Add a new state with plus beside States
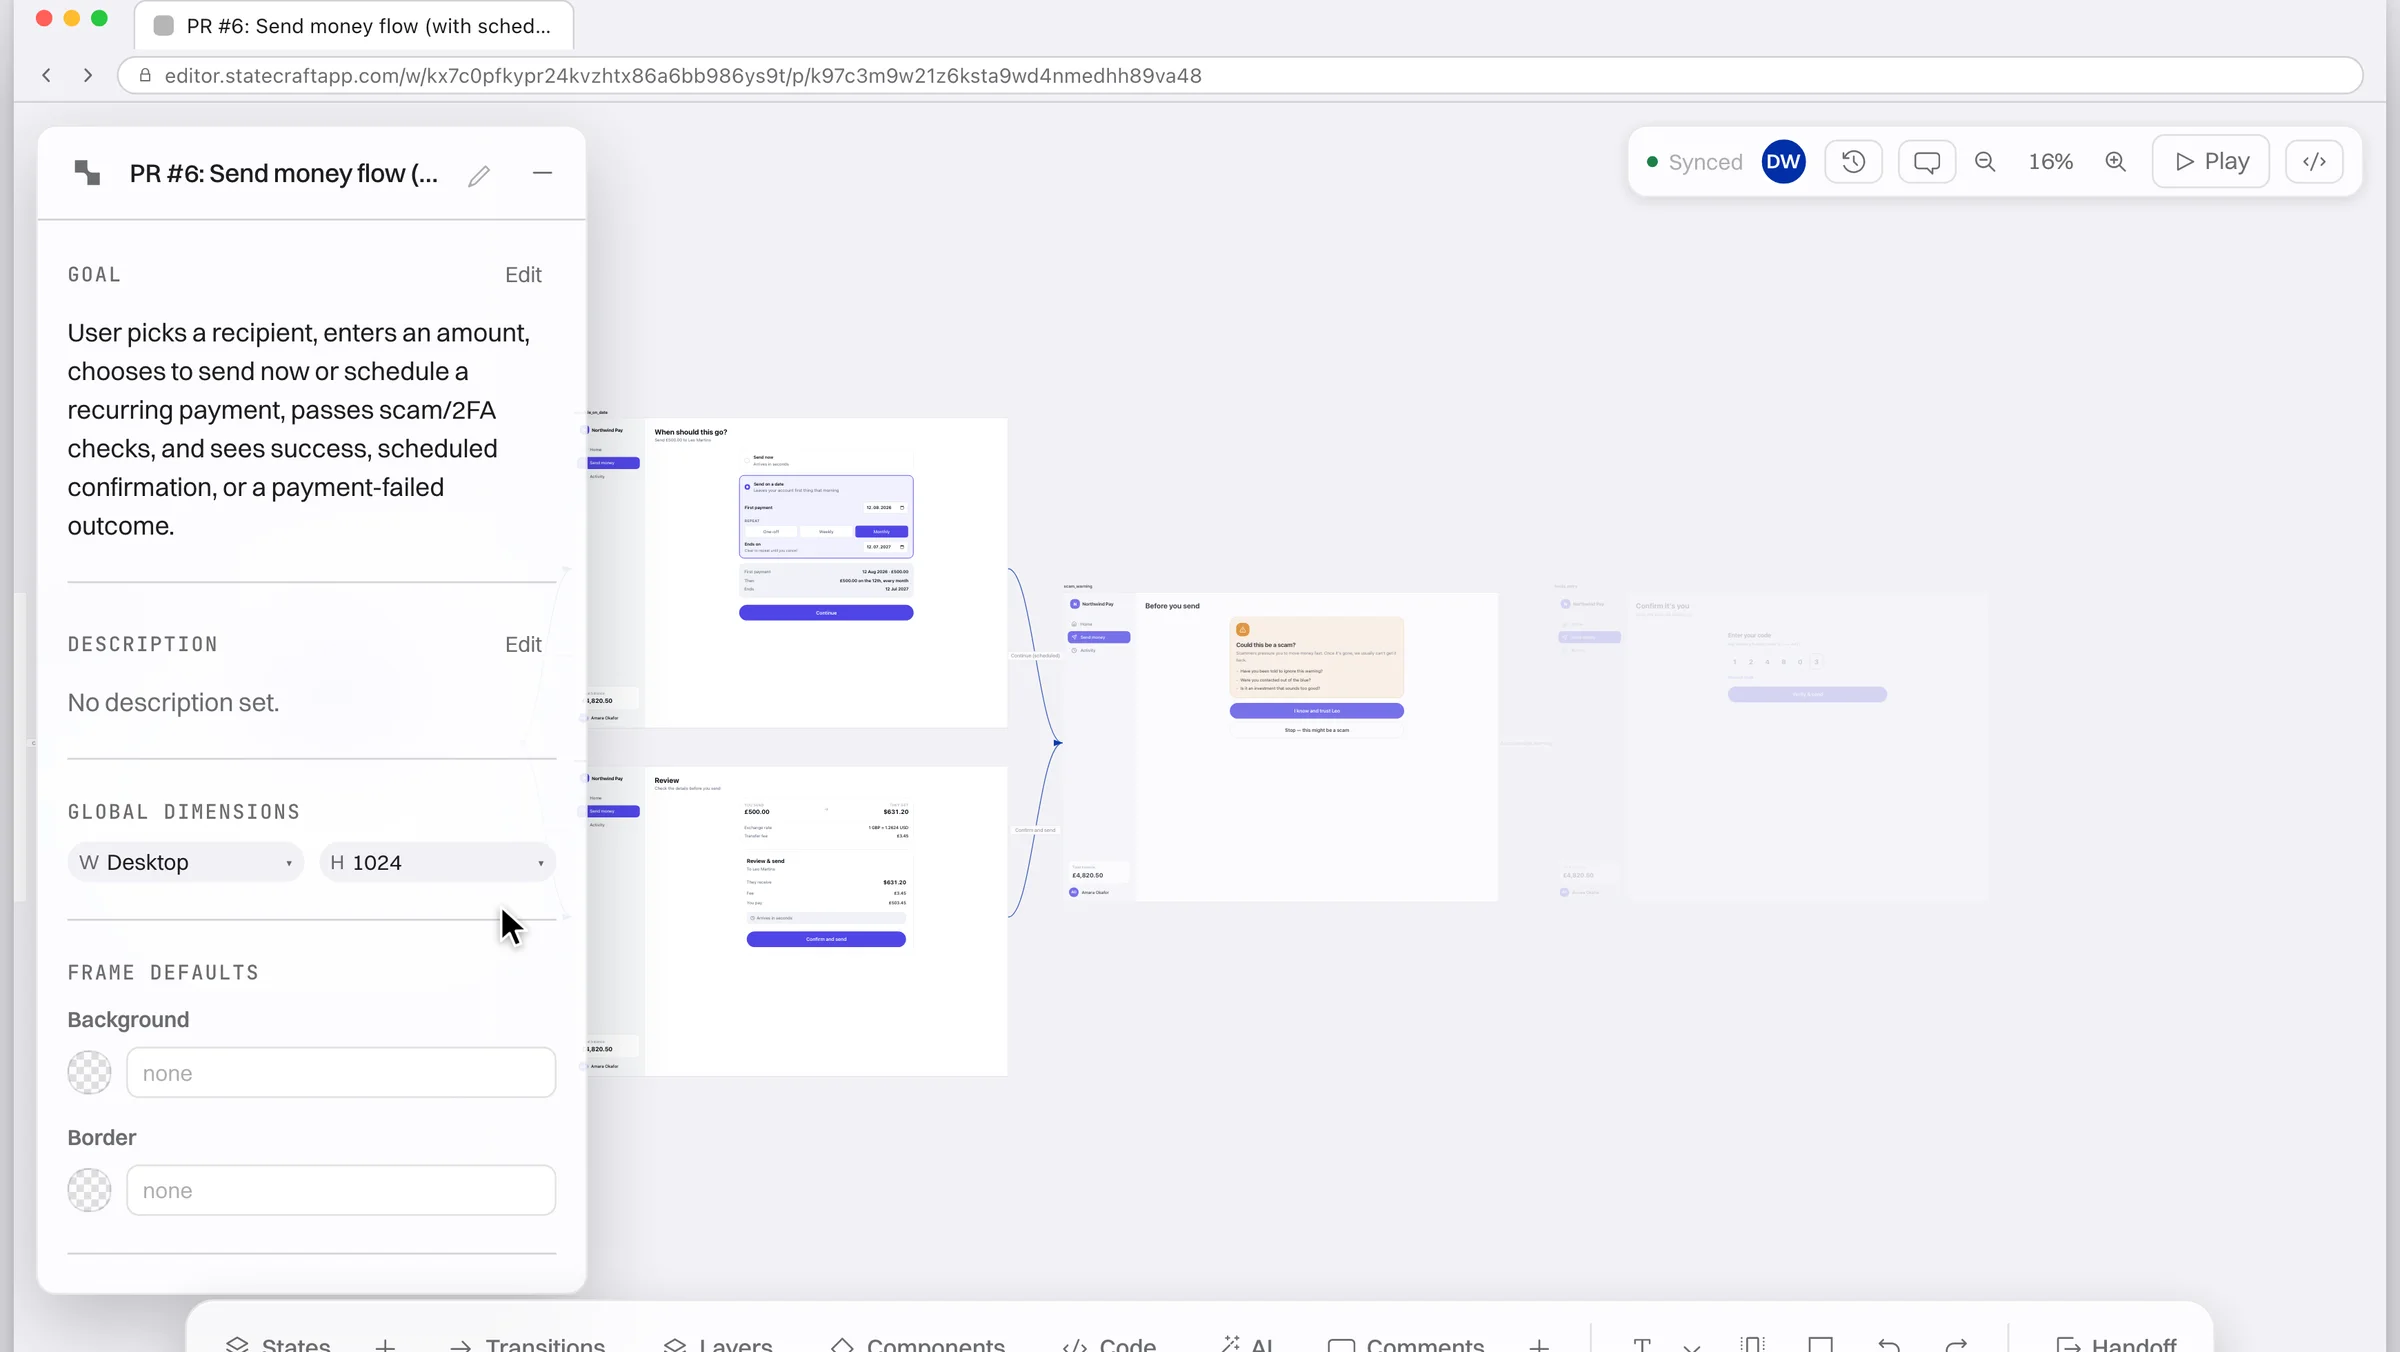 [385, 1345]
